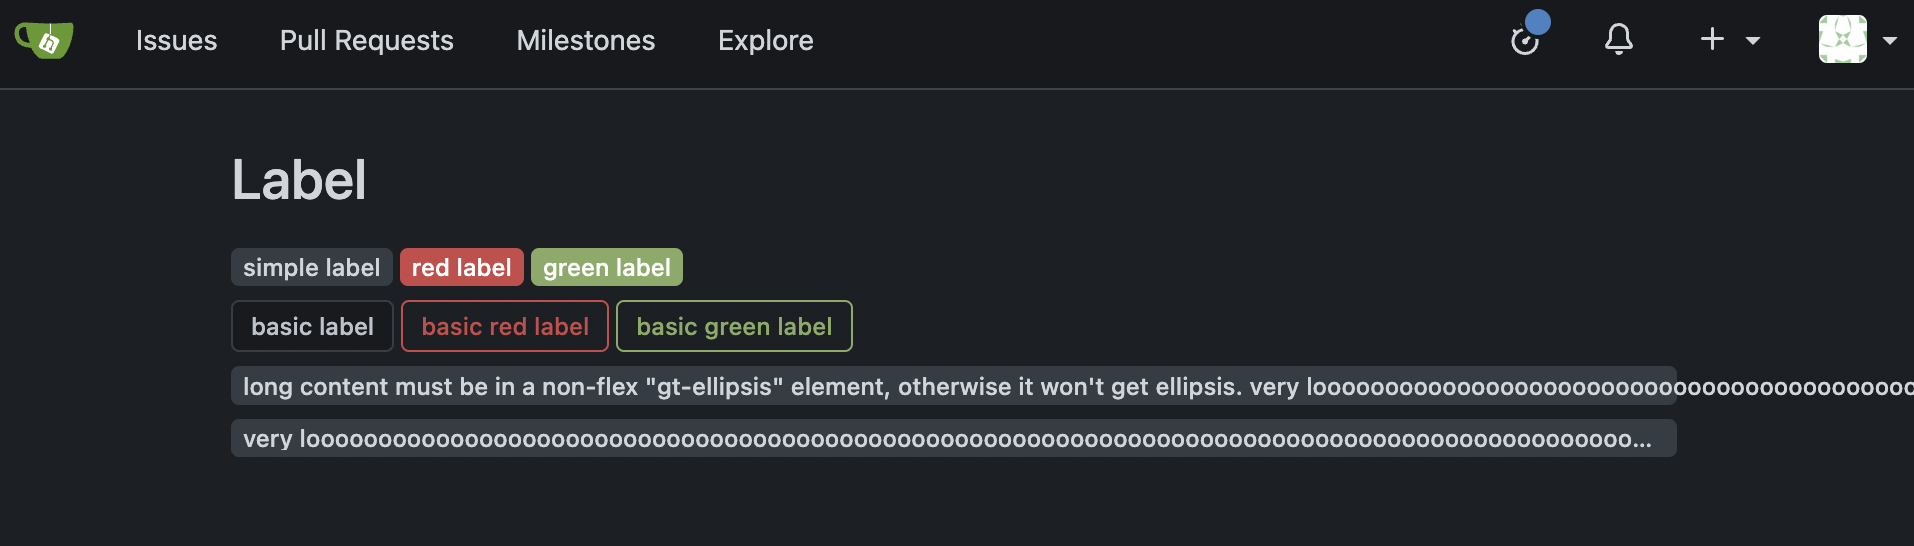Click the basic red label tag
The image size is (1914, 546).
coord(505,326)
